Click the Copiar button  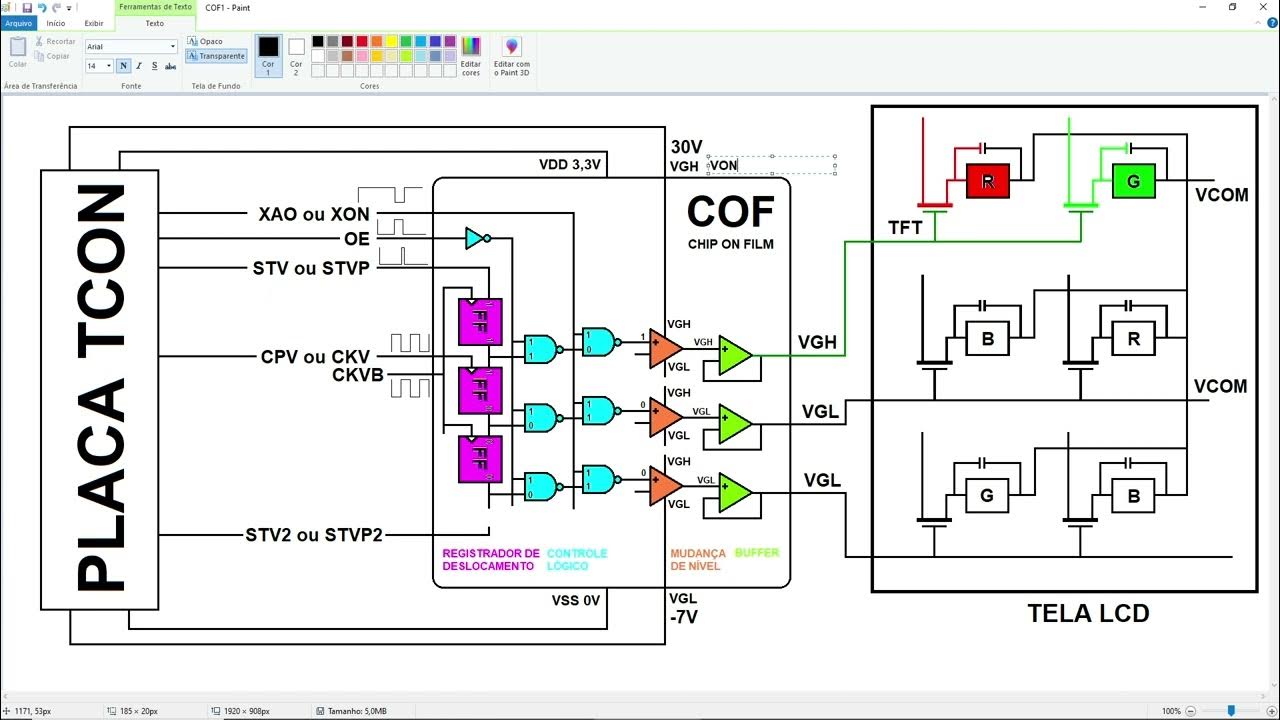pos(52,56)
